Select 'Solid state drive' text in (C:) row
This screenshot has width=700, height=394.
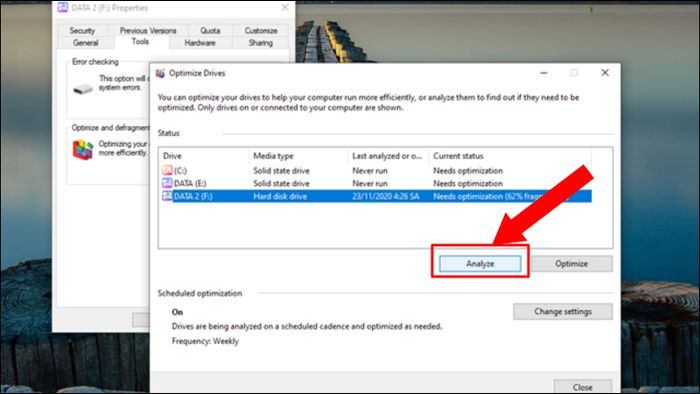coord(281,170)
